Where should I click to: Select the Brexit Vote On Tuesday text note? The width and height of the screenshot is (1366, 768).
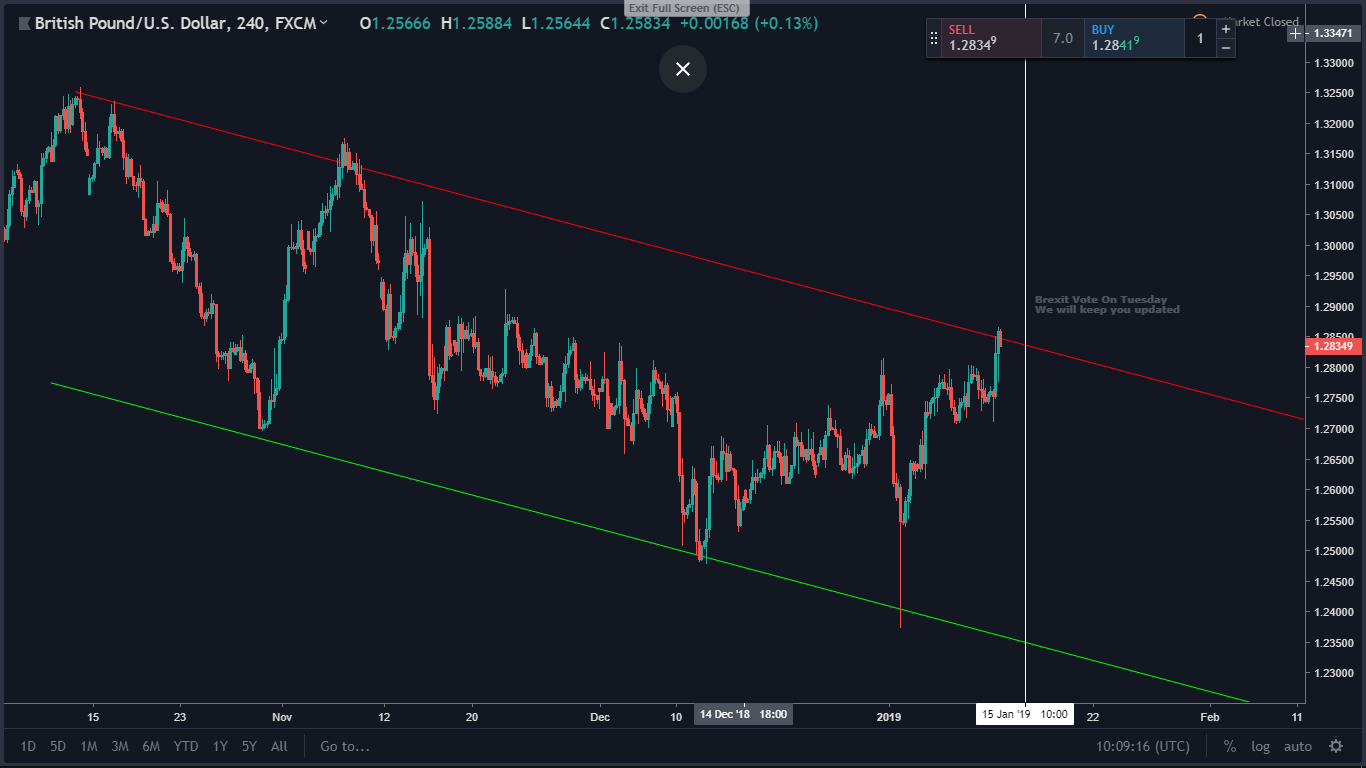tap(1107, 304)
